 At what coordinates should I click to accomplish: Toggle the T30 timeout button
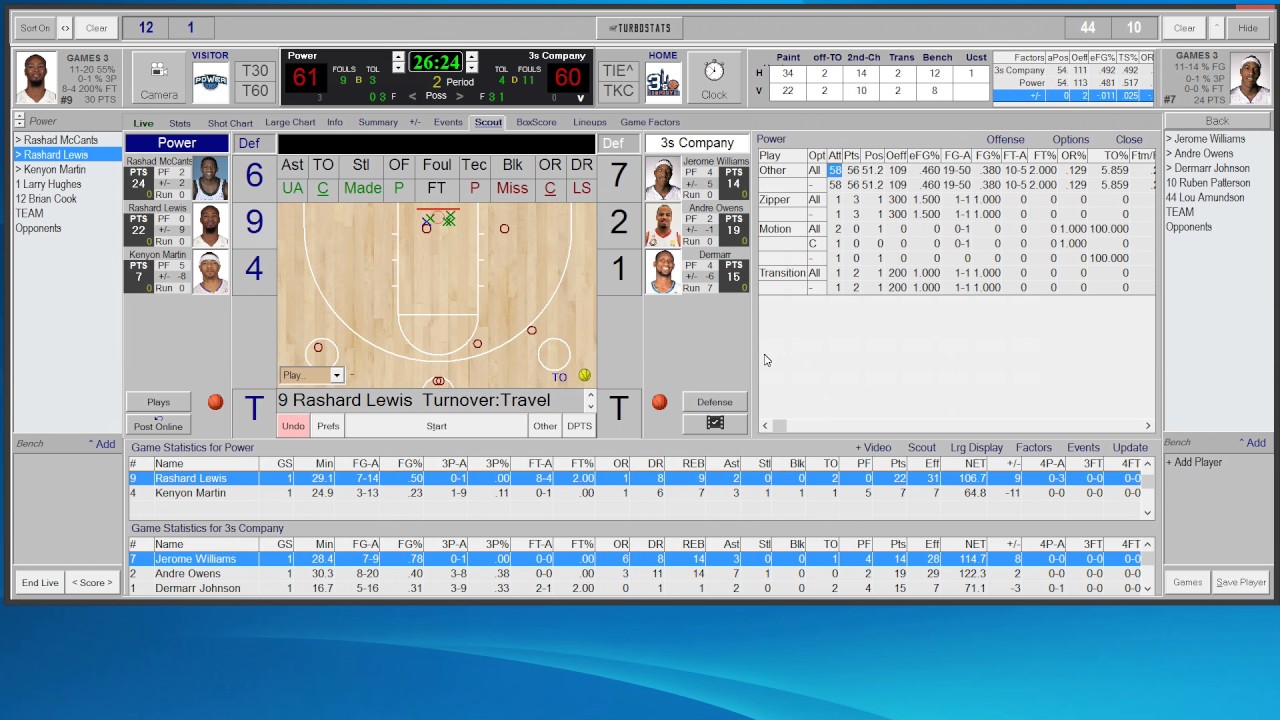[x=255, y=71]
